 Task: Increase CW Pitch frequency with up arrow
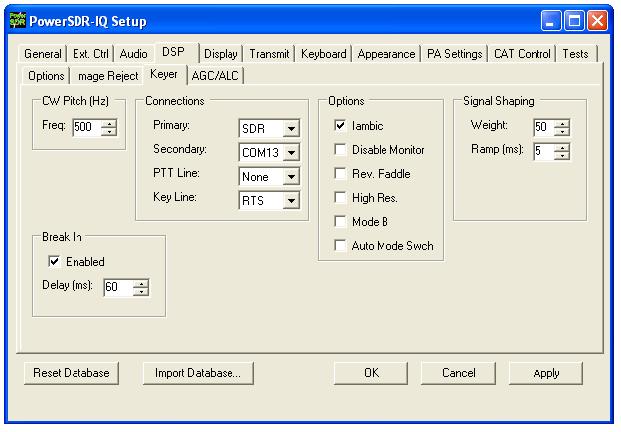109,123
